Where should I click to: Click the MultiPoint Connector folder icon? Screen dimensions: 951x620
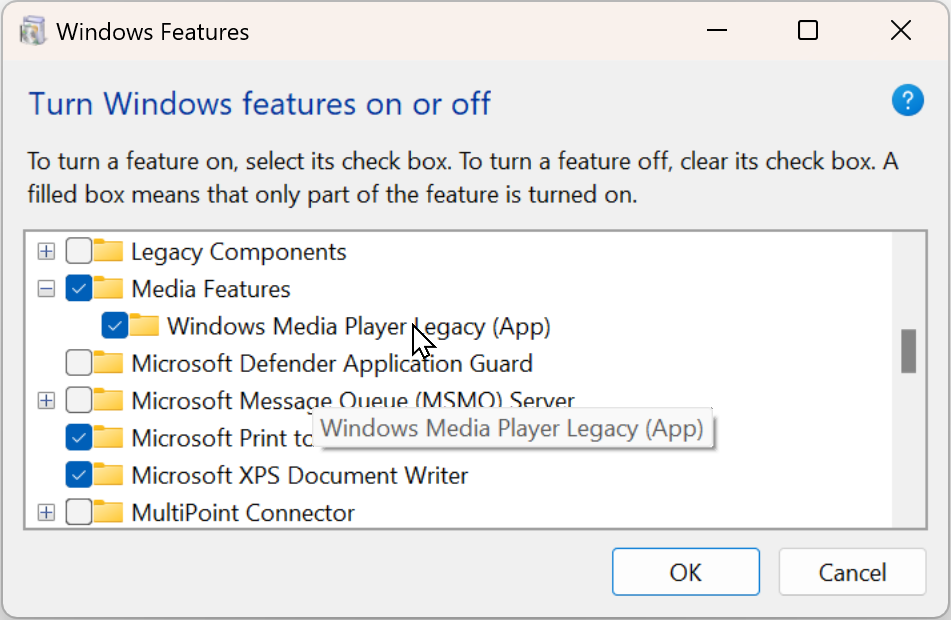[x=109, y=513]
